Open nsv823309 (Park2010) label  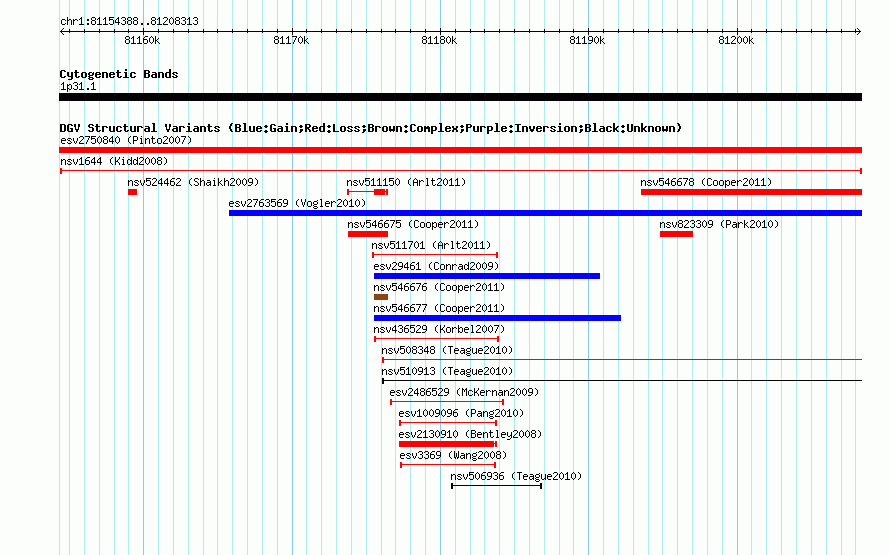tap(719, 224)
